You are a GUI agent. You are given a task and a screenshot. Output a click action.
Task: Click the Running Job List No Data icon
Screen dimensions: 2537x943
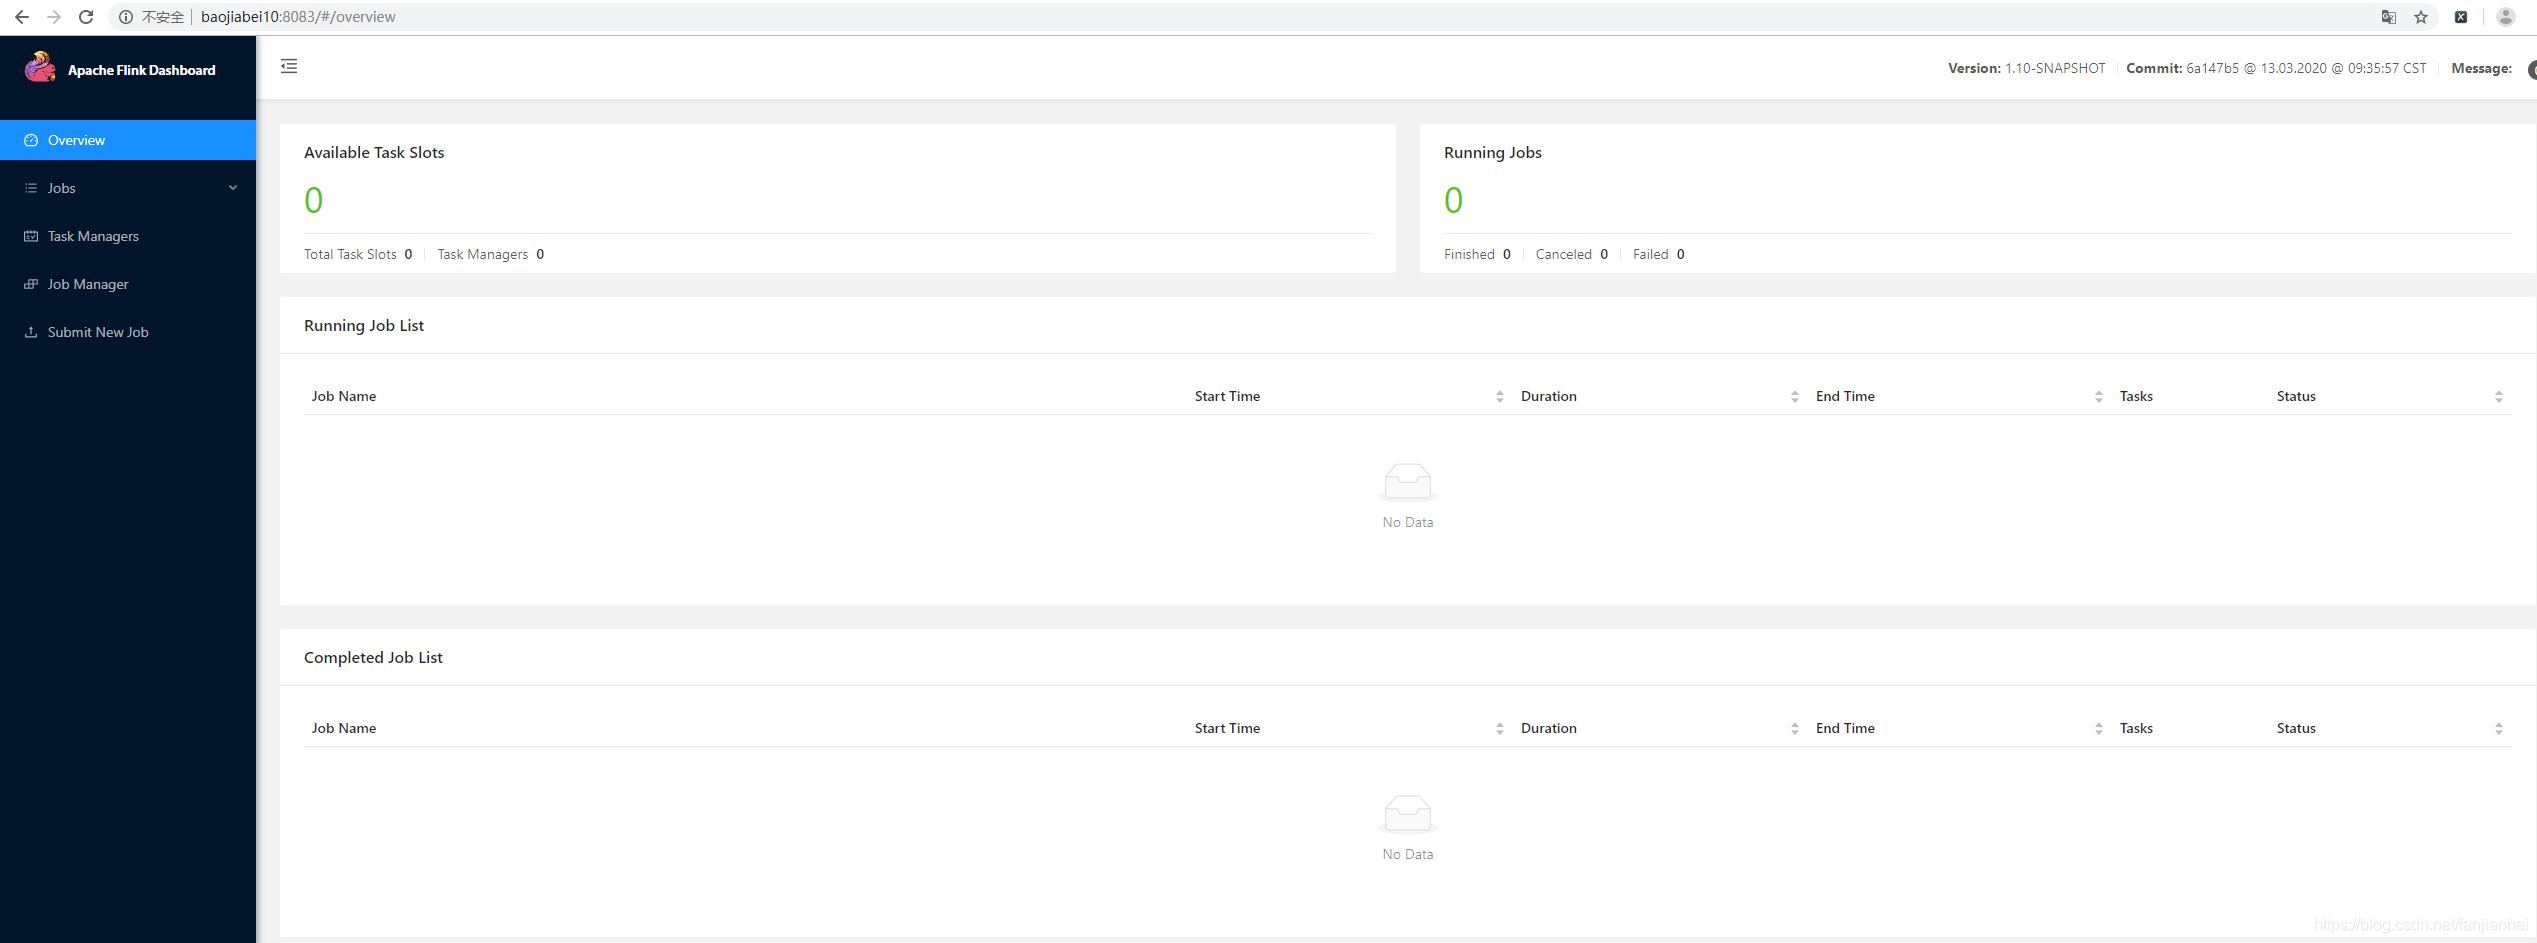1408,482
